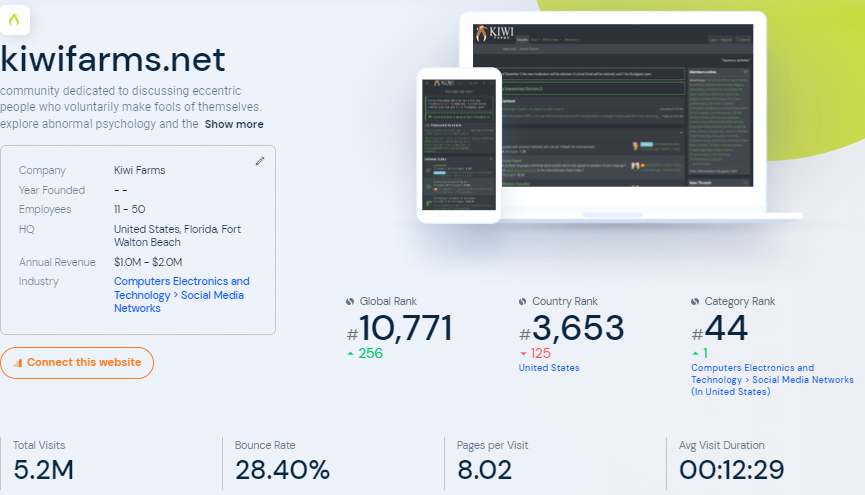Click the HQ value Fort Walton Beach
The width and height of the screenshot is (865, 495).
point(177,236)
